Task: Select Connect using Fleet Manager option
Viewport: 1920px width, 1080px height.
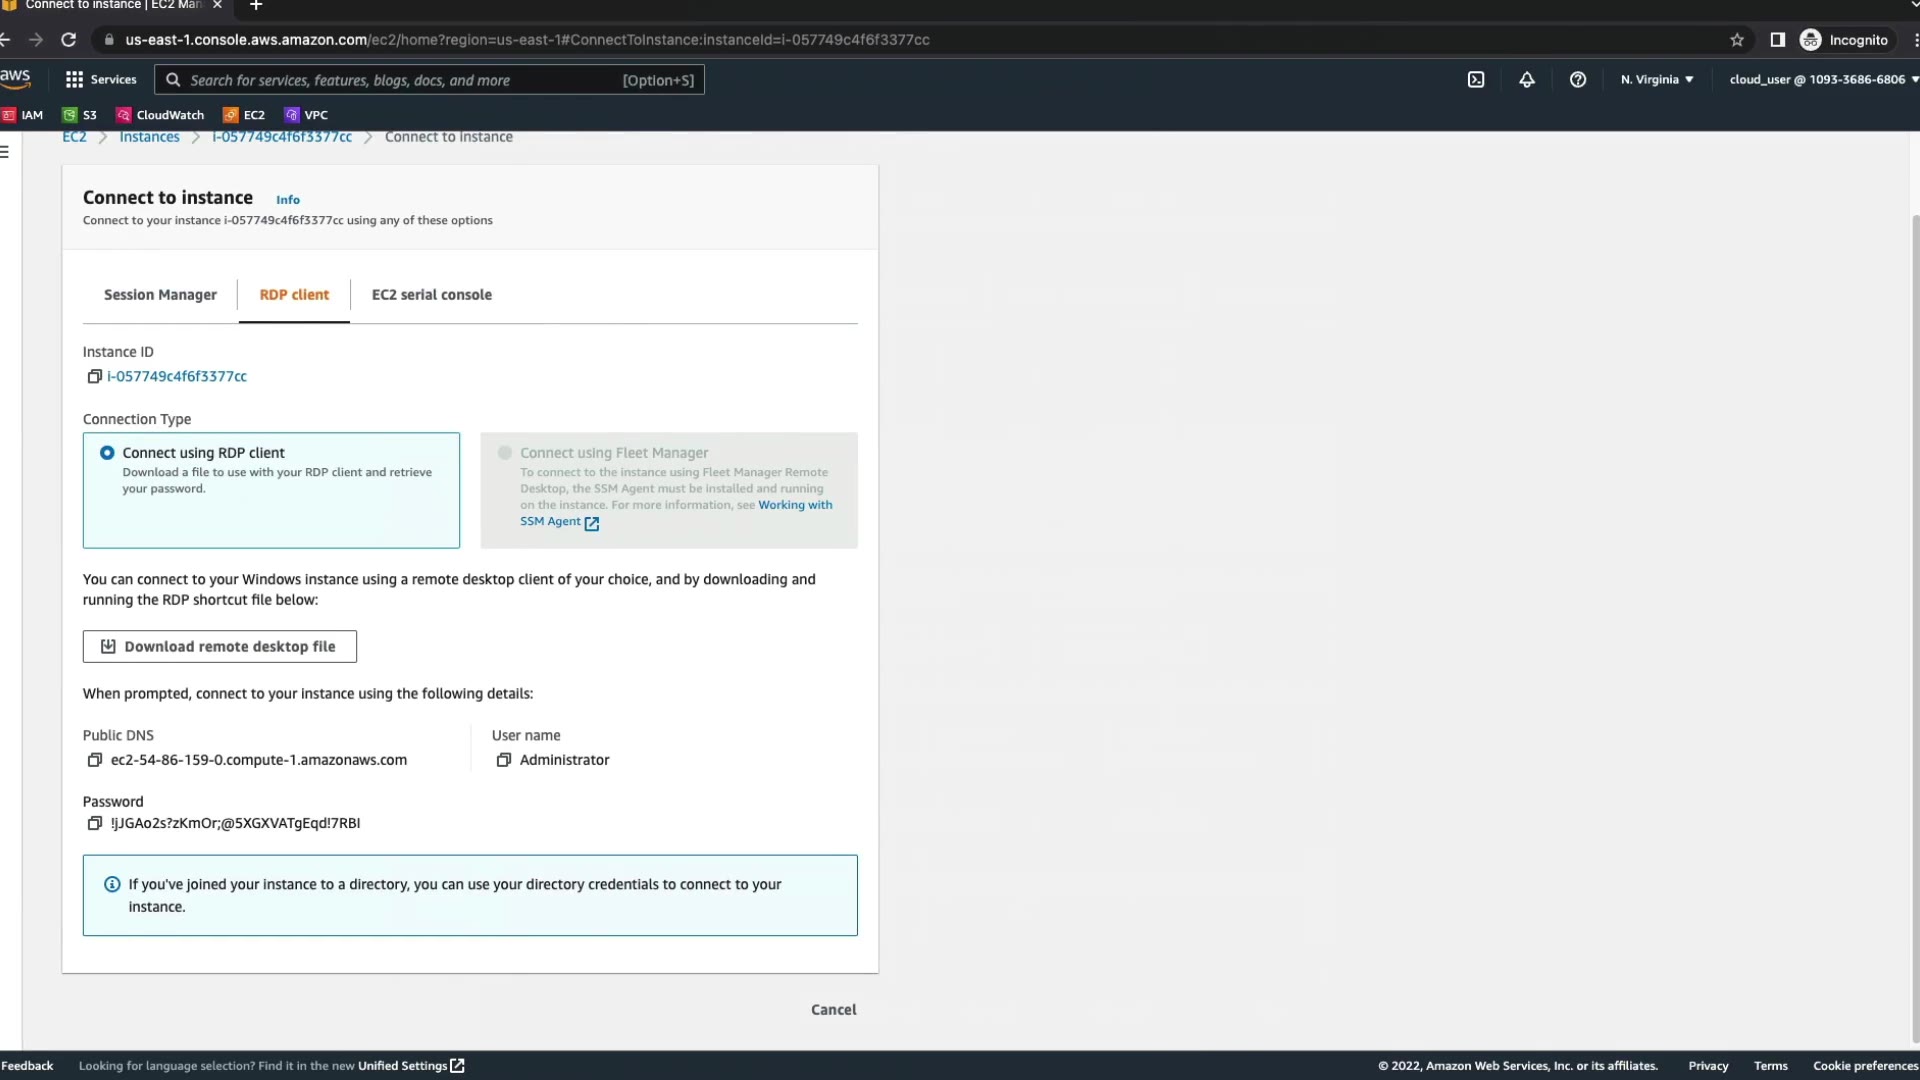Action: pos(505,453)
